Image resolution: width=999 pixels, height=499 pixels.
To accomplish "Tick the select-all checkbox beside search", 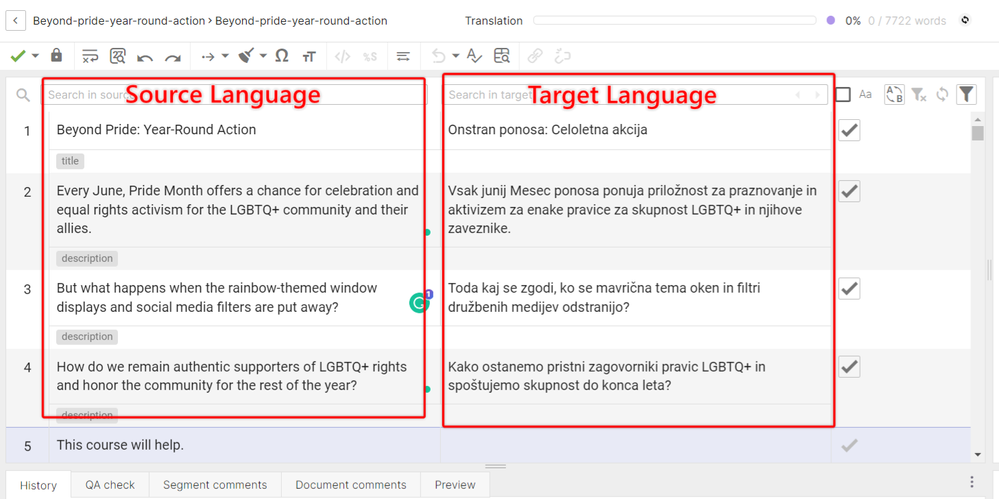I will [x=843, y=95].
